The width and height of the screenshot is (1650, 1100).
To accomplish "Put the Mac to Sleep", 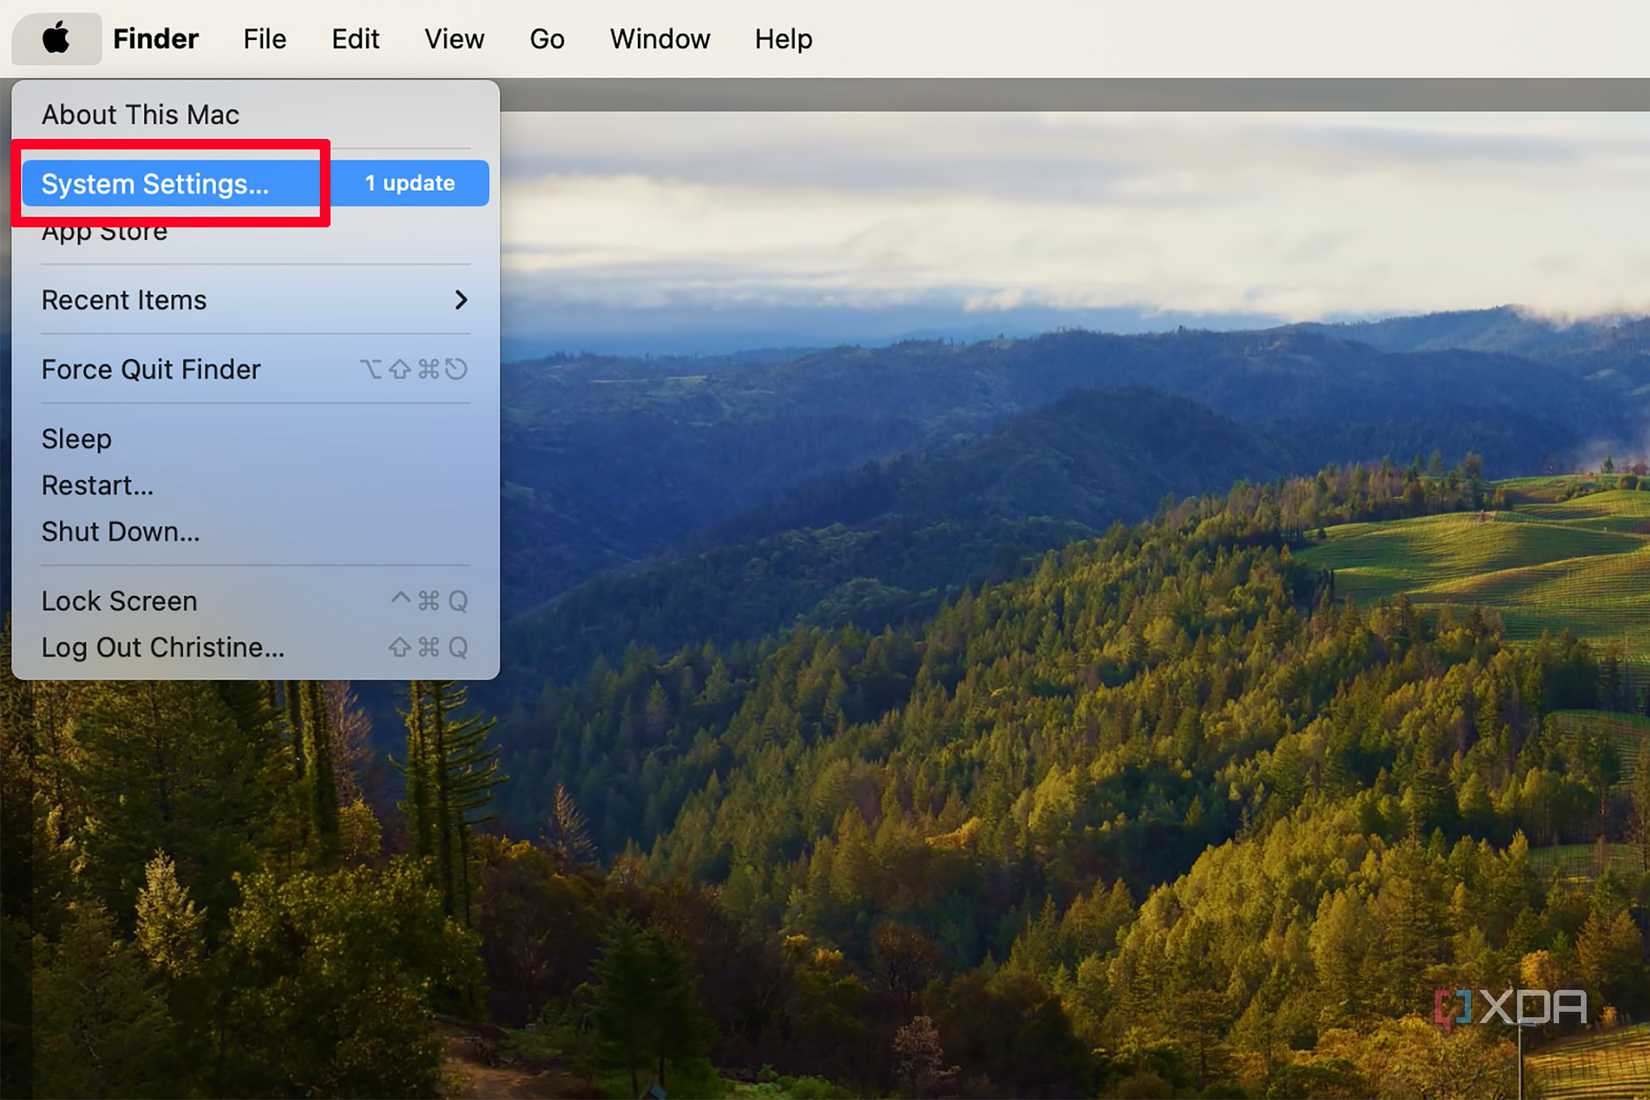I will coord(255,439).
